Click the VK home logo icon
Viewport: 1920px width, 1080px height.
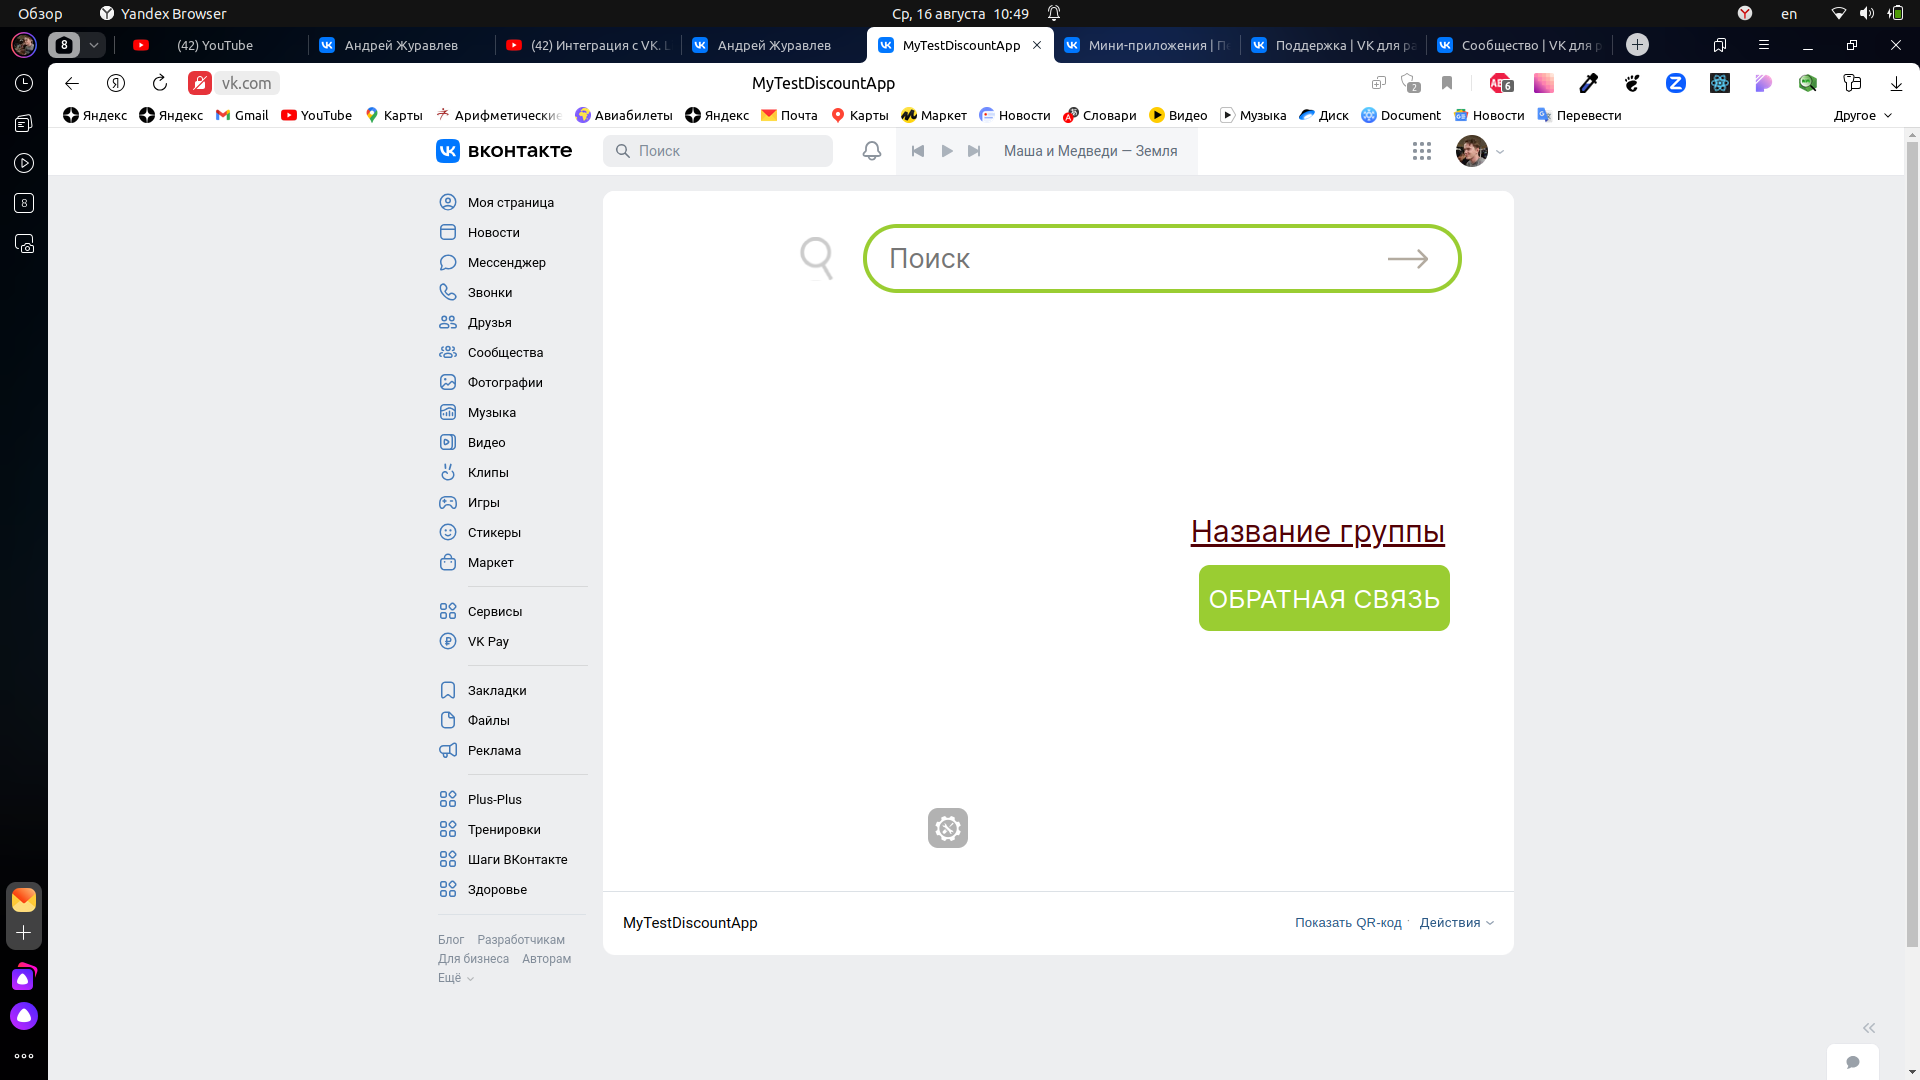point(447,150)
